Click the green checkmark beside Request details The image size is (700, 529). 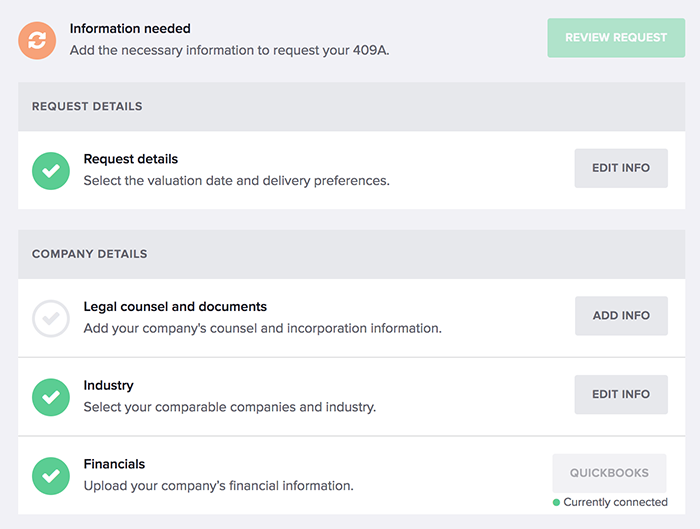point(51,171)
